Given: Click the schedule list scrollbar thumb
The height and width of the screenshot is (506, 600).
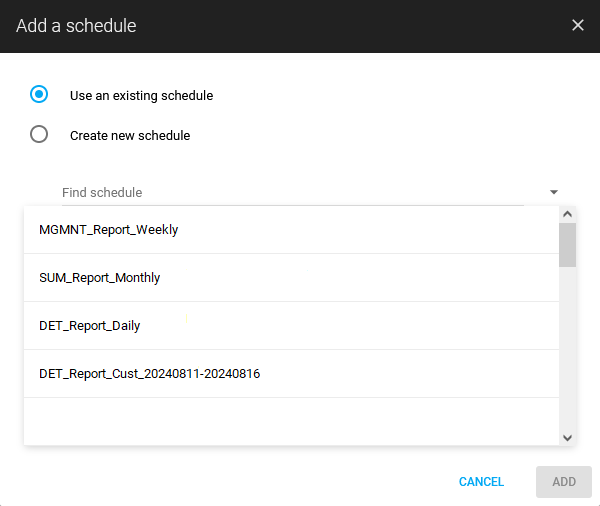Looking at the screenshot, I should point(567,245).
